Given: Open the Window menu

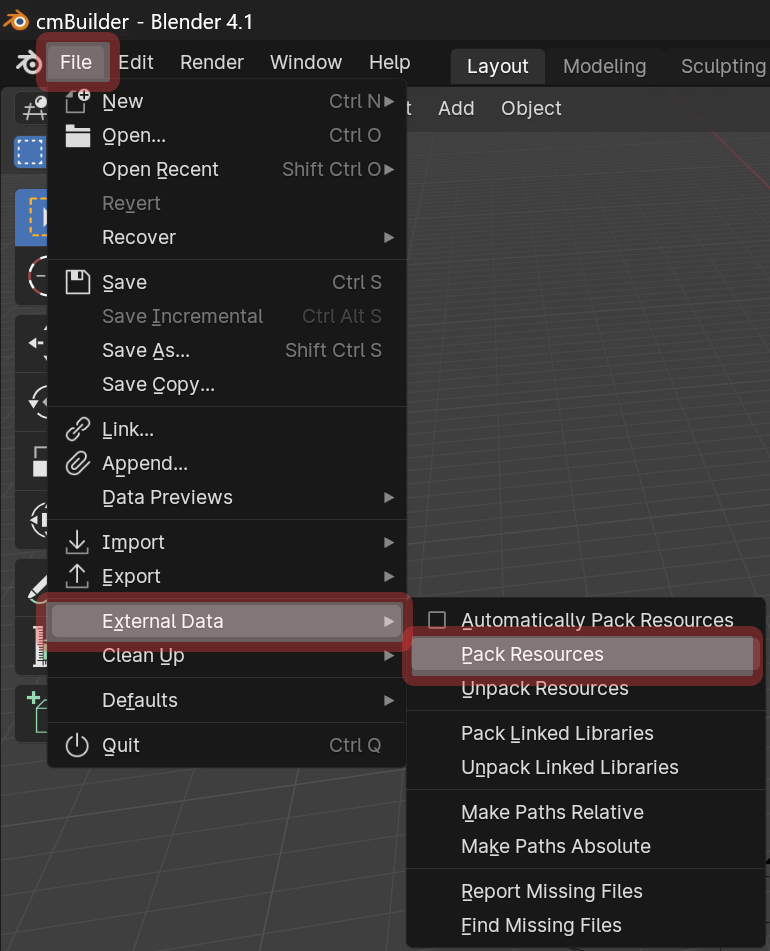Looking at the screenshot, I should tap(306, 62).
